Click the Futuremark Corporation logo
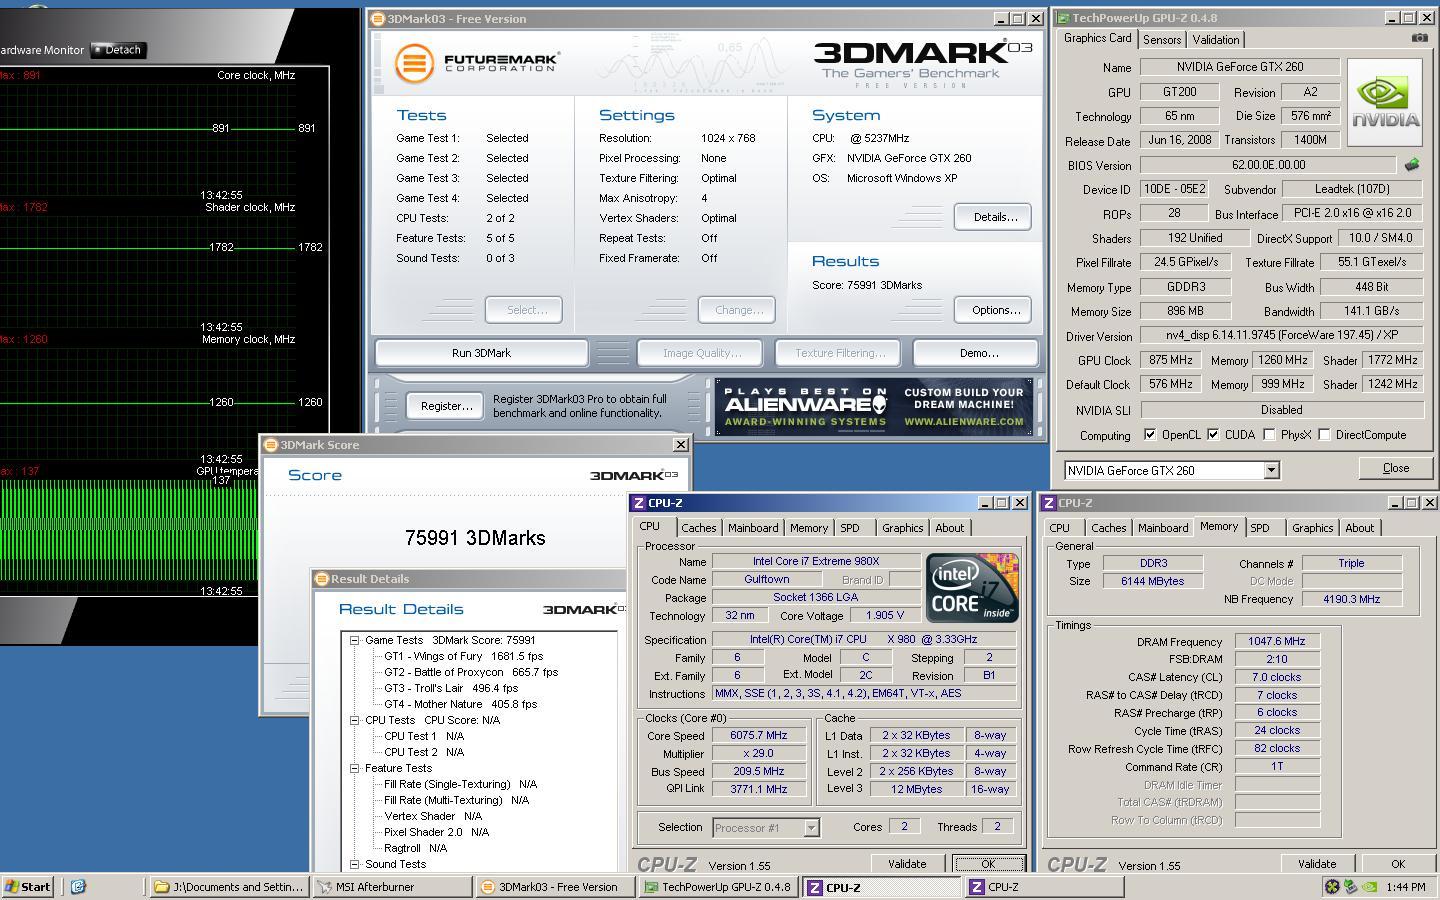The height and width of the screenshot is (900, 1440). 476,63
